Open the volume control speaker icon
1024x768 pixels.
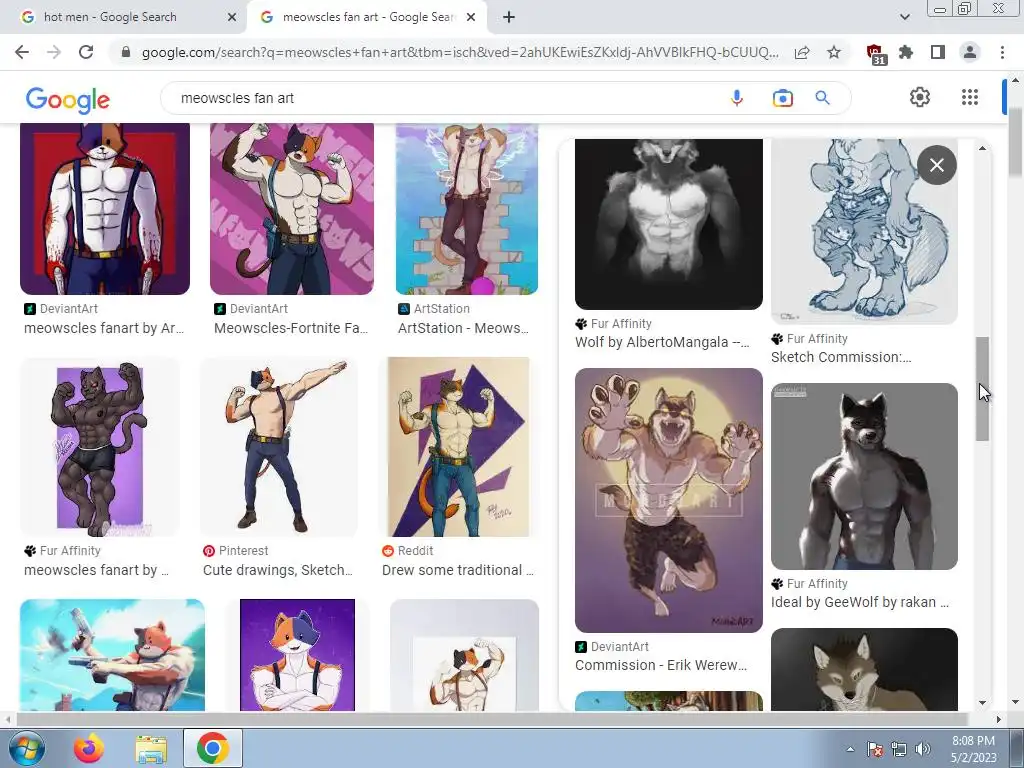pyautogui.click(x=923, y=749)
